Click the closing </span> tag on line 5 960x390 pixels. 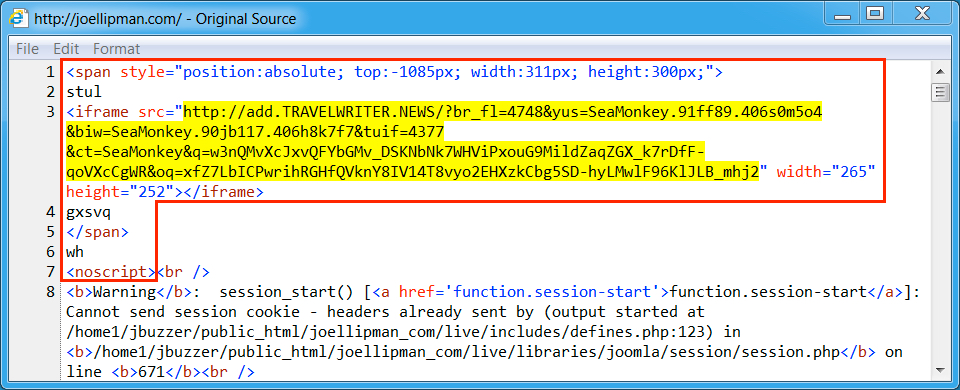(97, 233)
